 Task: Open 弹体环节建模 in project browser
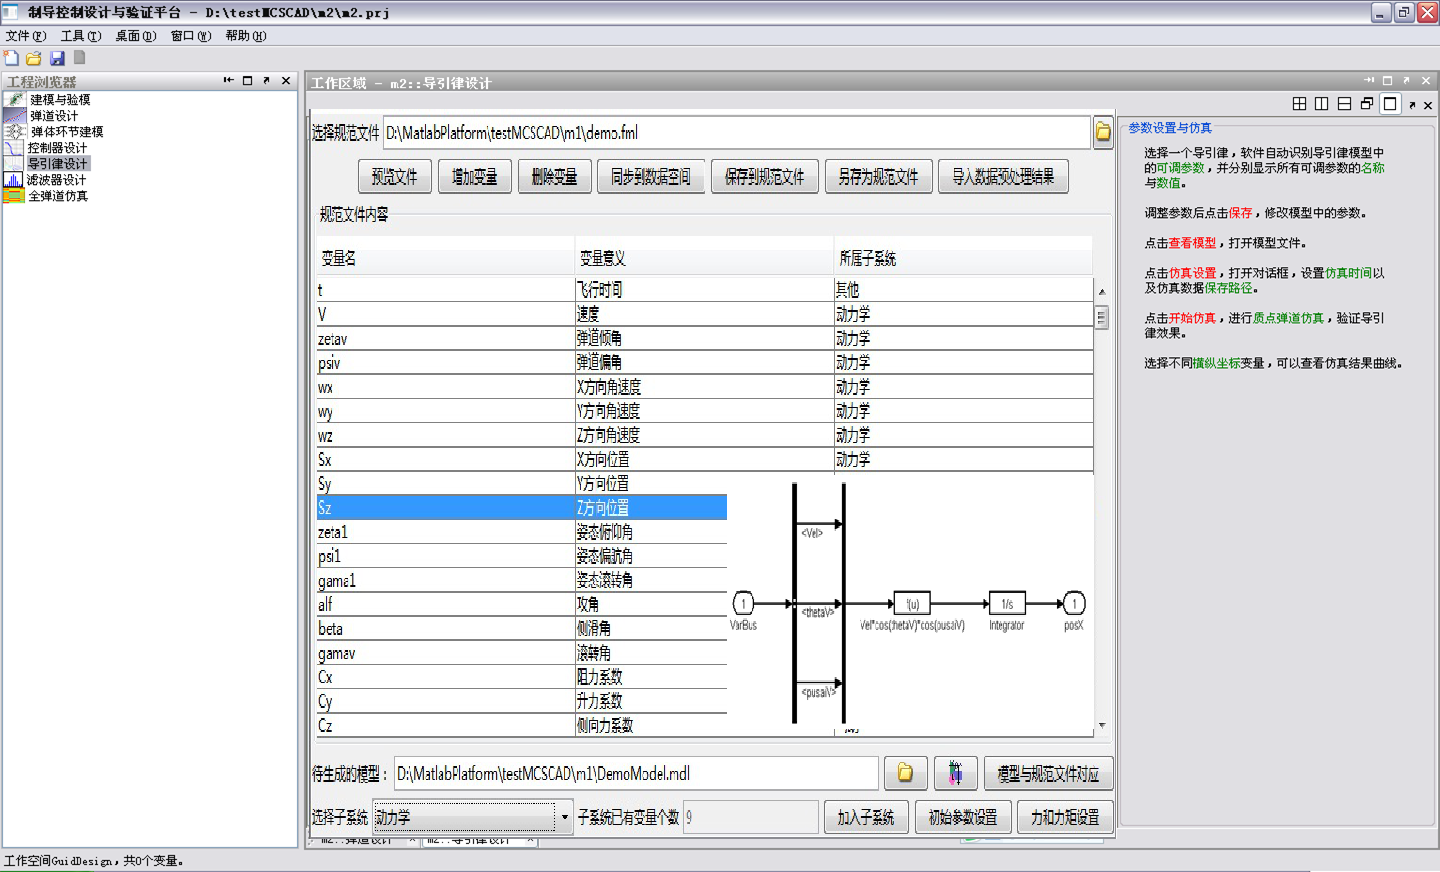(66, 131)
